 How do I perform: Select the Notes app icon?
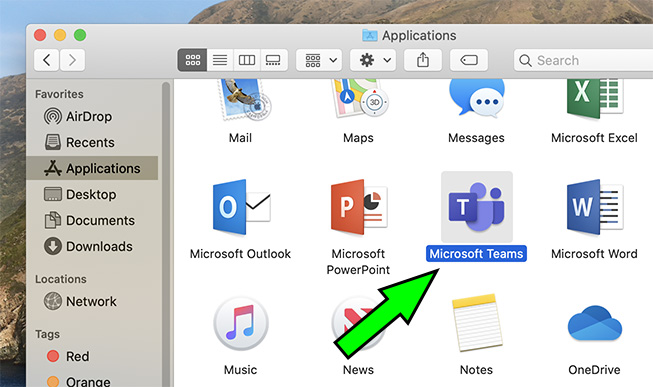(476, 323)
